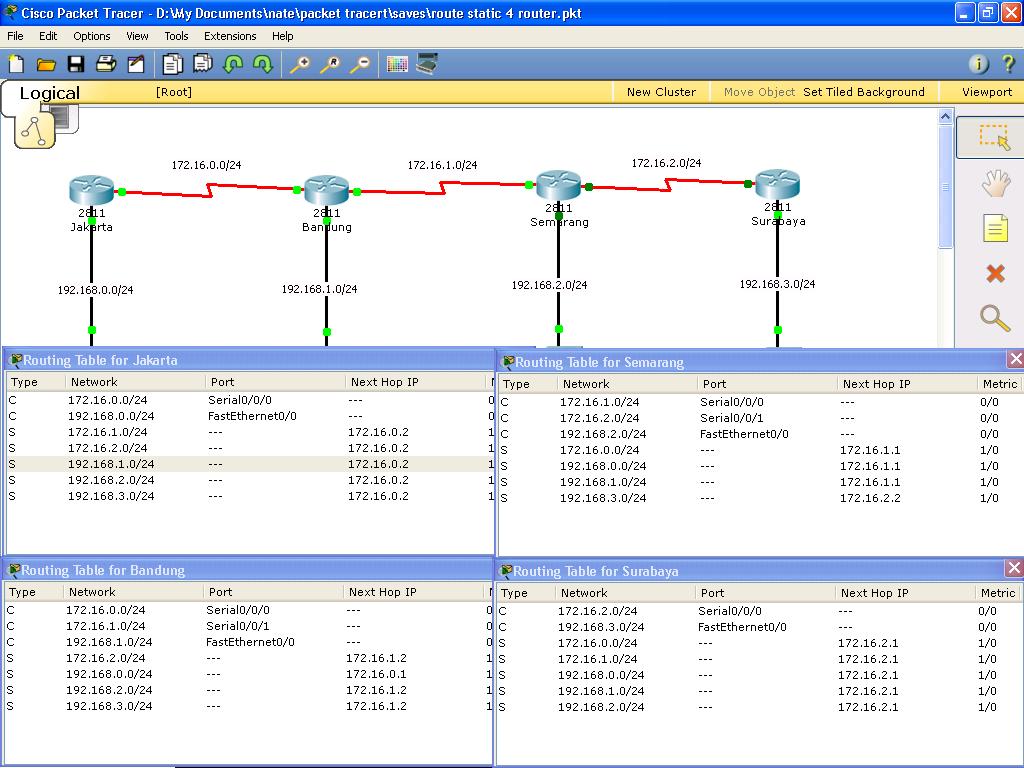Viewport: 1024px width, 768px height.
Task: Open the Options menu
Action: tap(91, 36)
